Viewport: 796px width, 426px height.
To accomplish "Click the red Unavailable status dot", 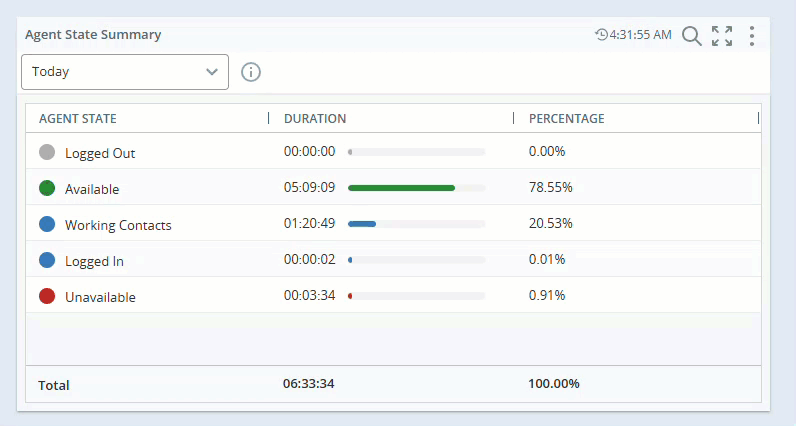I will point(47,296).
